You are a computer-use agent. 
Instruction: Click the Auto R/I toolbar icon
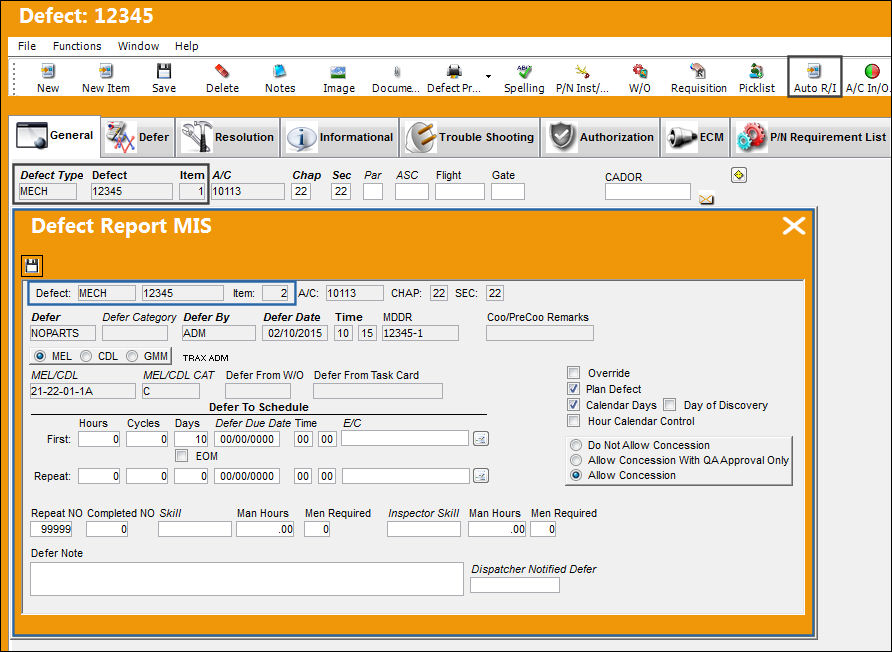[815, 71]
